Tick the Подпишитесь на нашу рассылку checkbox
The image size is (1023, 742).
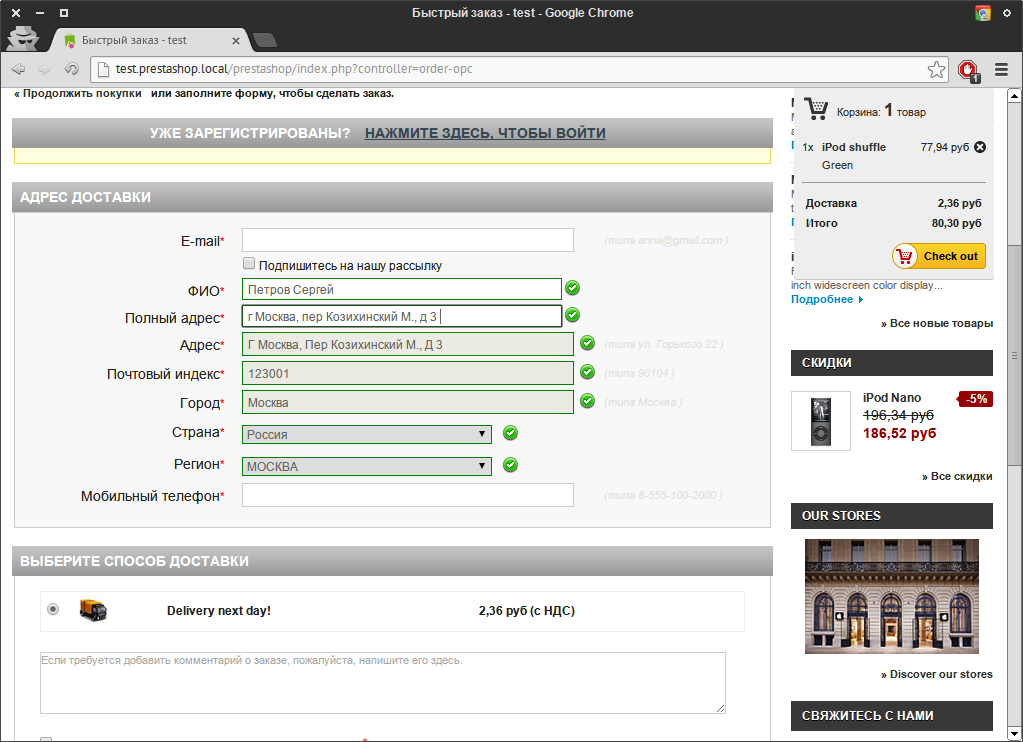pyautogui.click(x=249, y=264)
